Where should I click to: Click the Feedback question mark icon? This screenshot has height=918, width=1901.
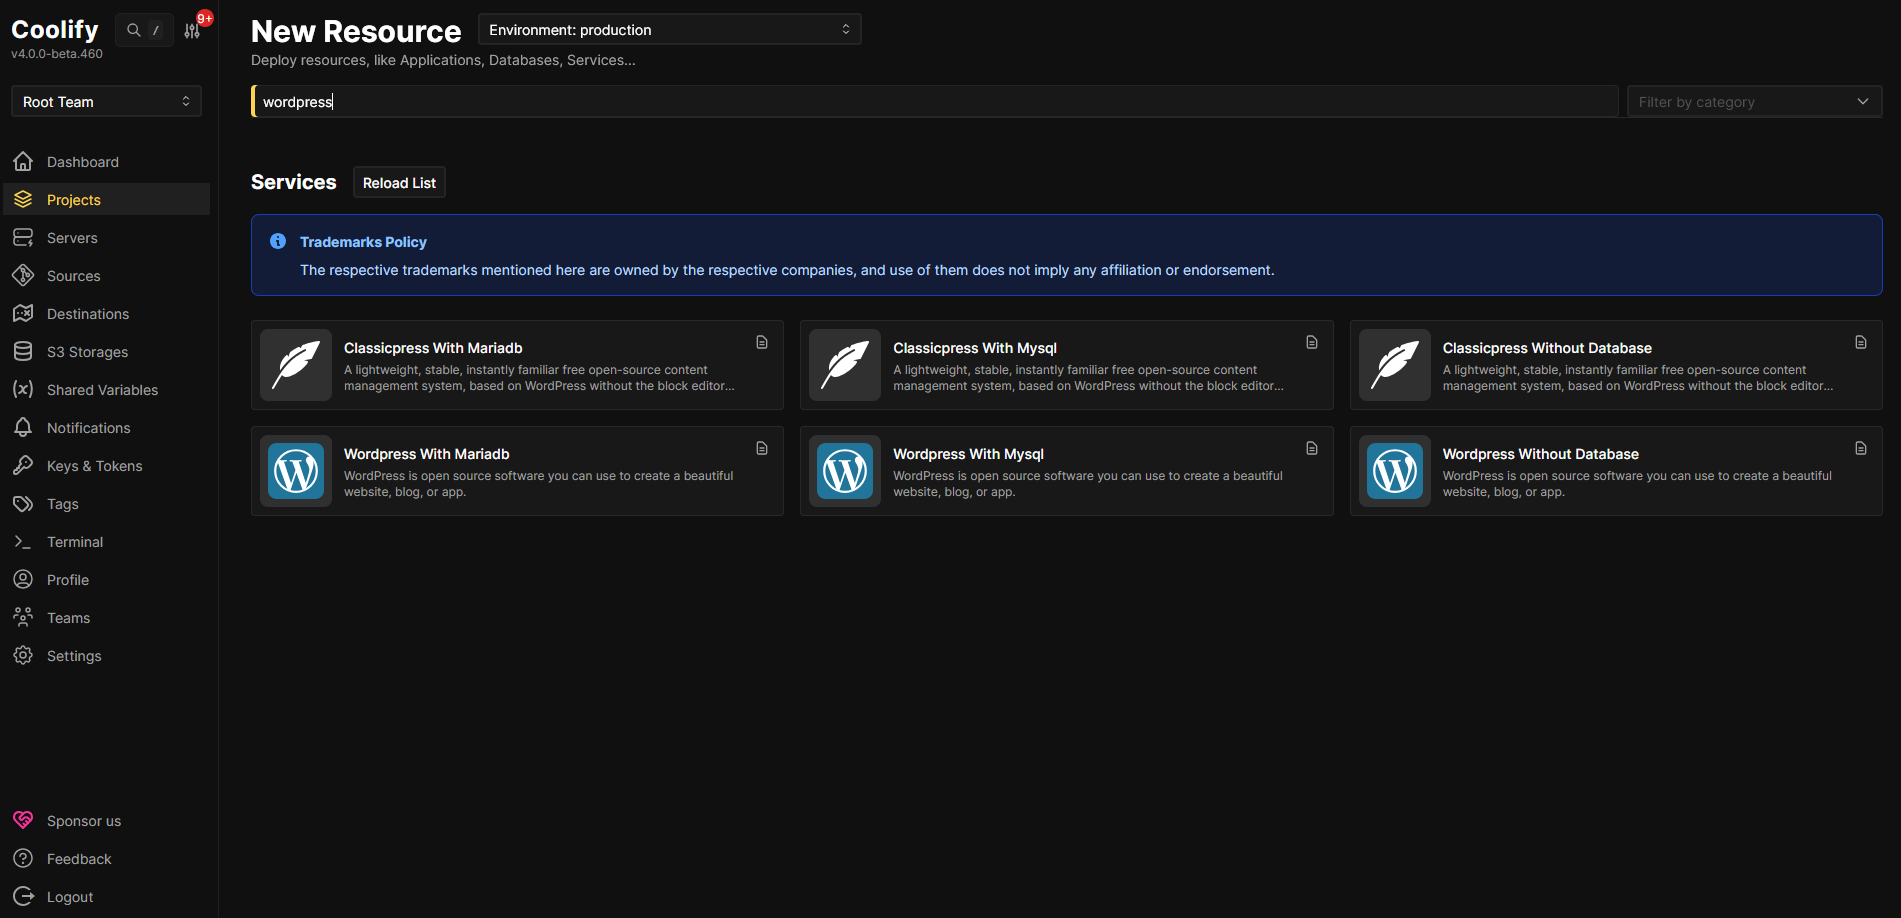click(23, 859)
